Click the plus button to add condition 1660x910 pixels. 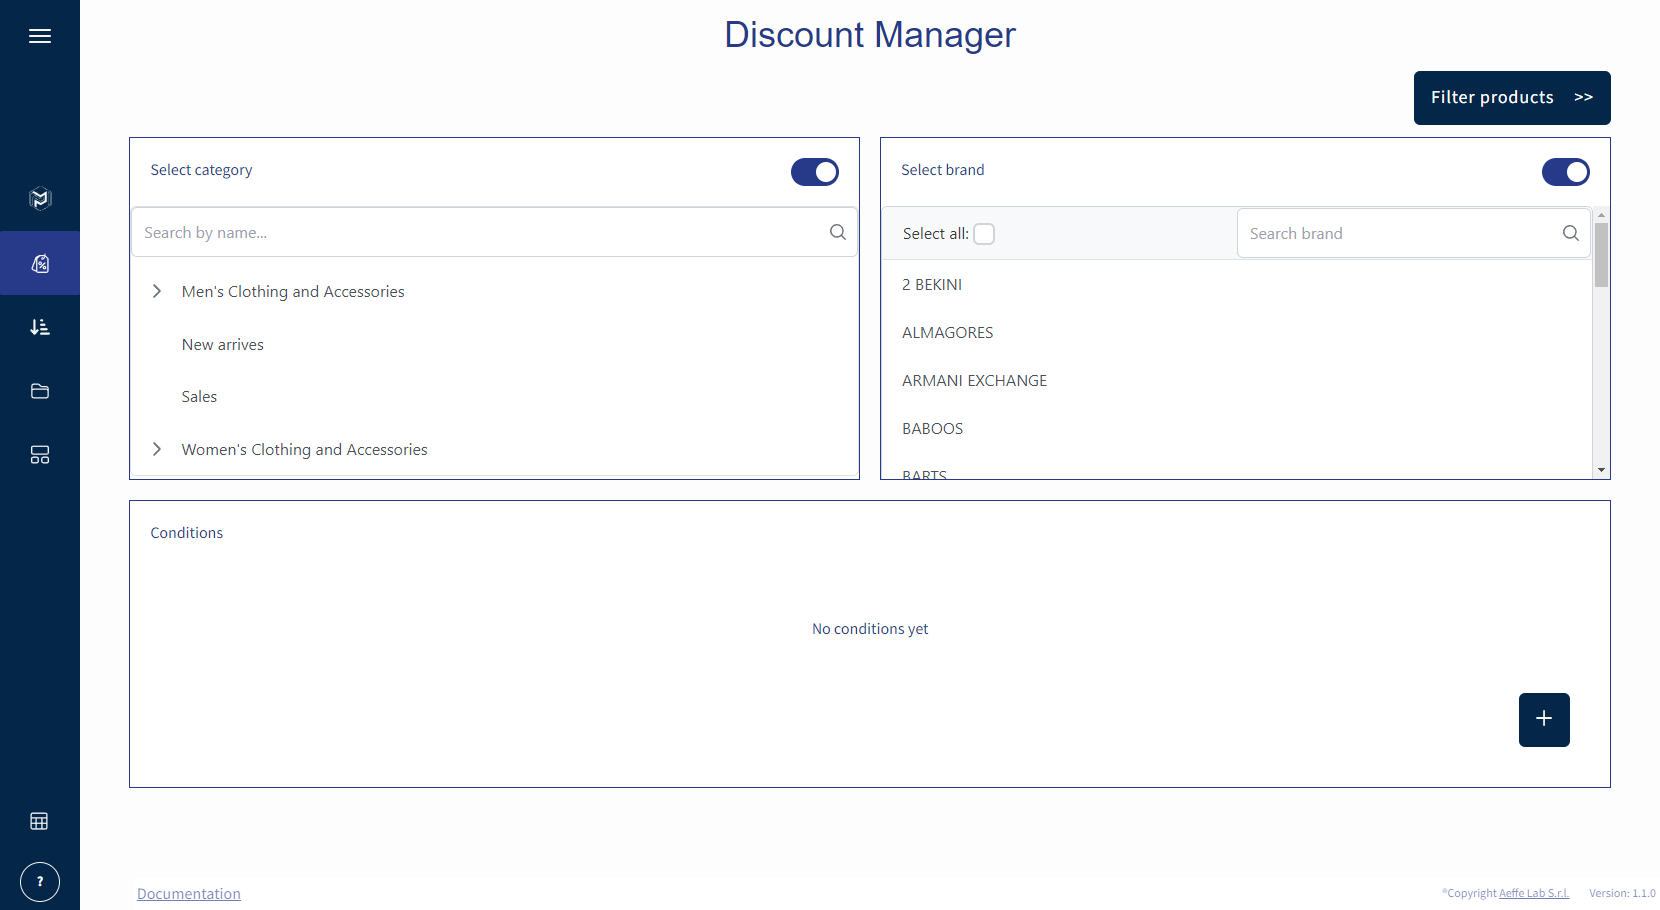tap(1543, 719)
